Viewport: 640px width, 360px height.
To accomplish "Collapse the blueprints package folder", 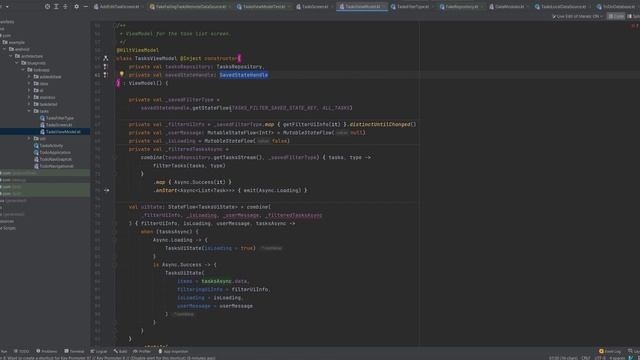I will (x=17, y=63).
